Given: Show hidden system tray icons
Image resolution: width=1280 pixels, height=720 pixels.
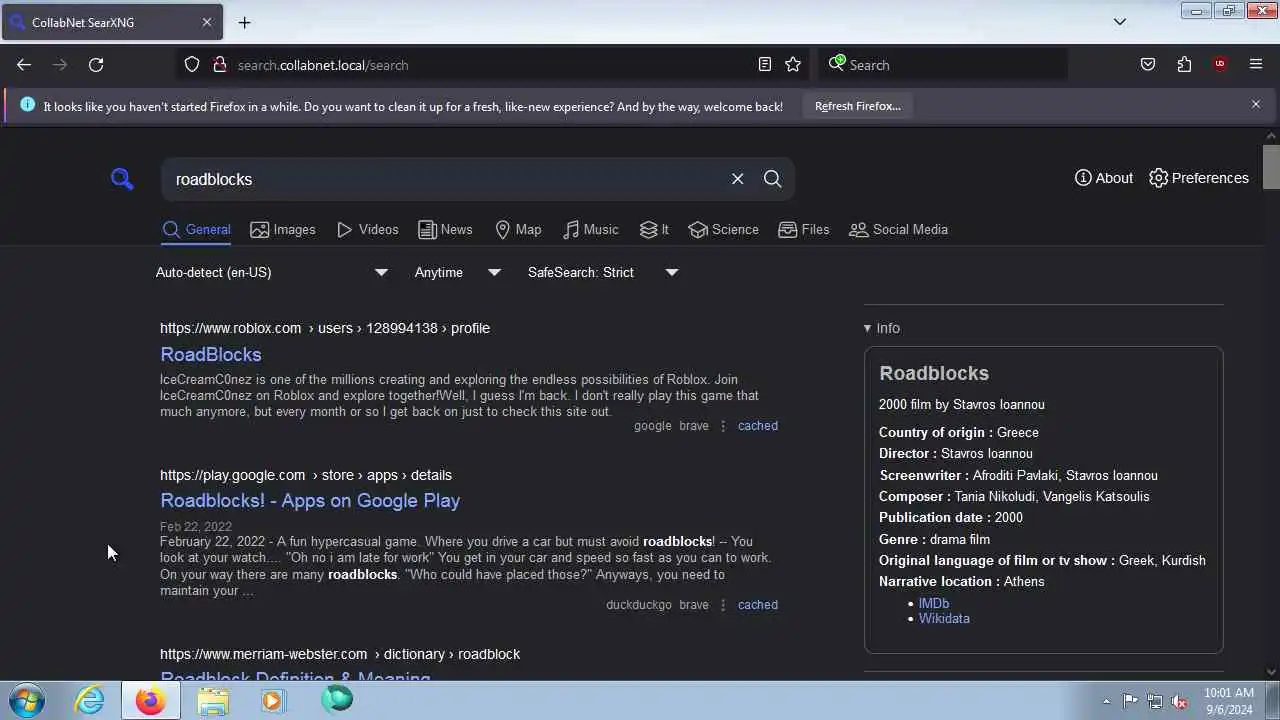Looking at the screenshot, I should coord(1106,701).
